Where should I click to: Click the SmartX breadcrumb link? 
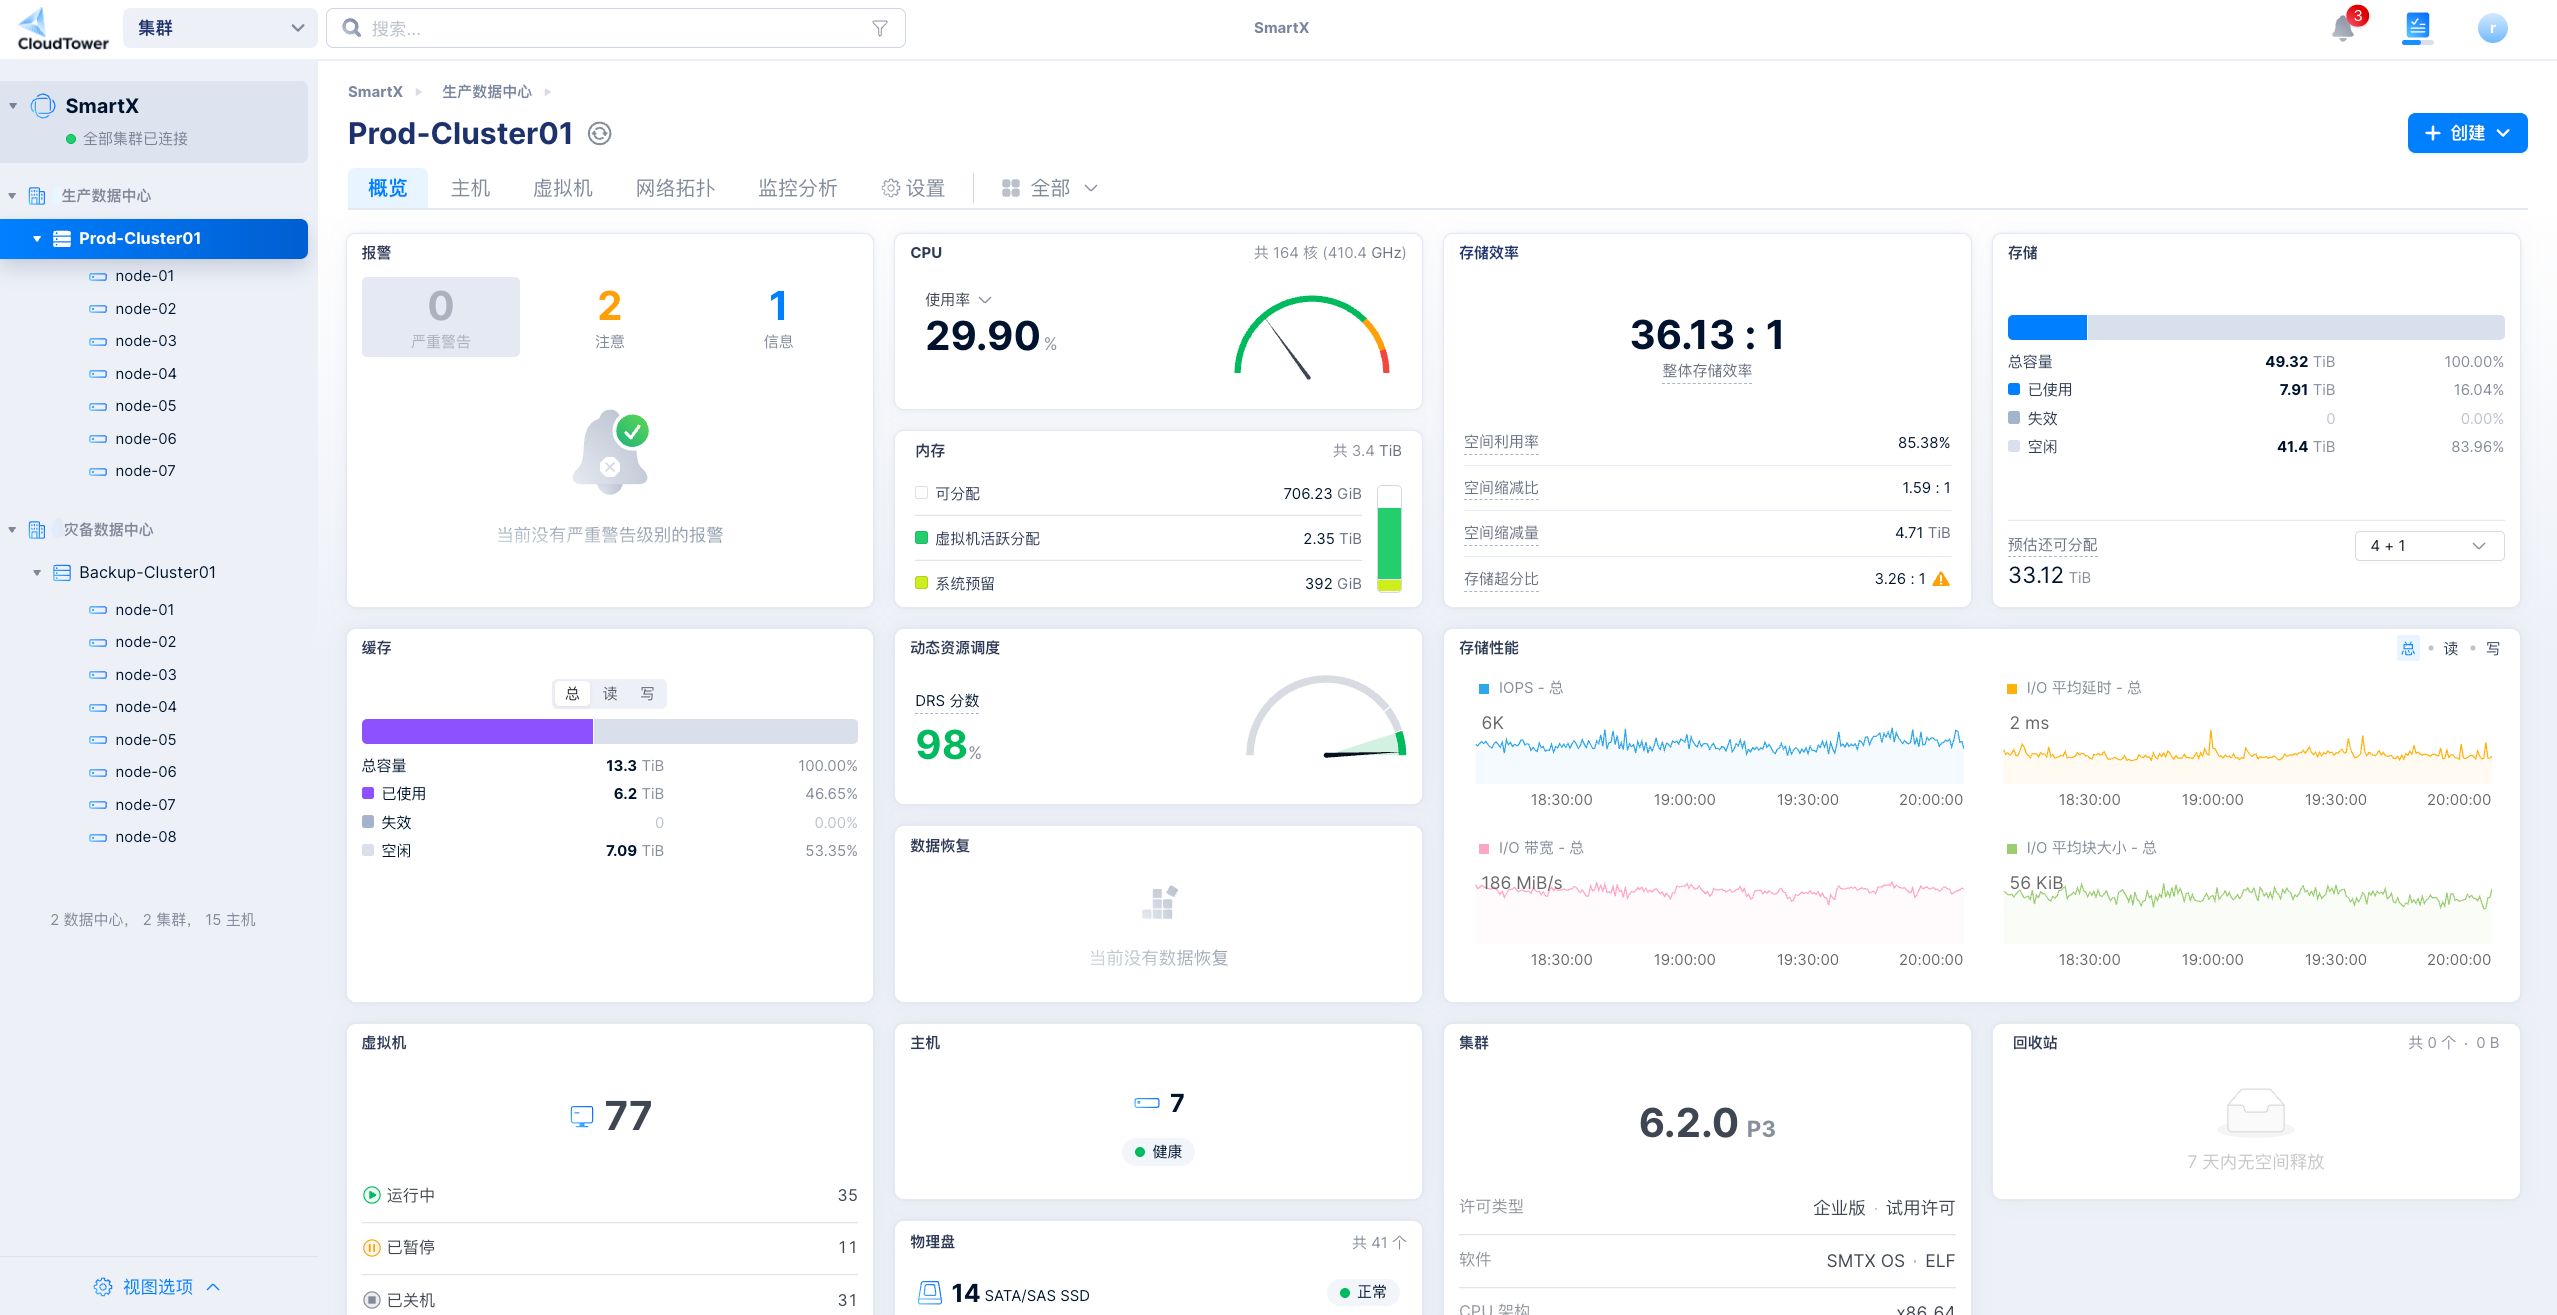375,92
